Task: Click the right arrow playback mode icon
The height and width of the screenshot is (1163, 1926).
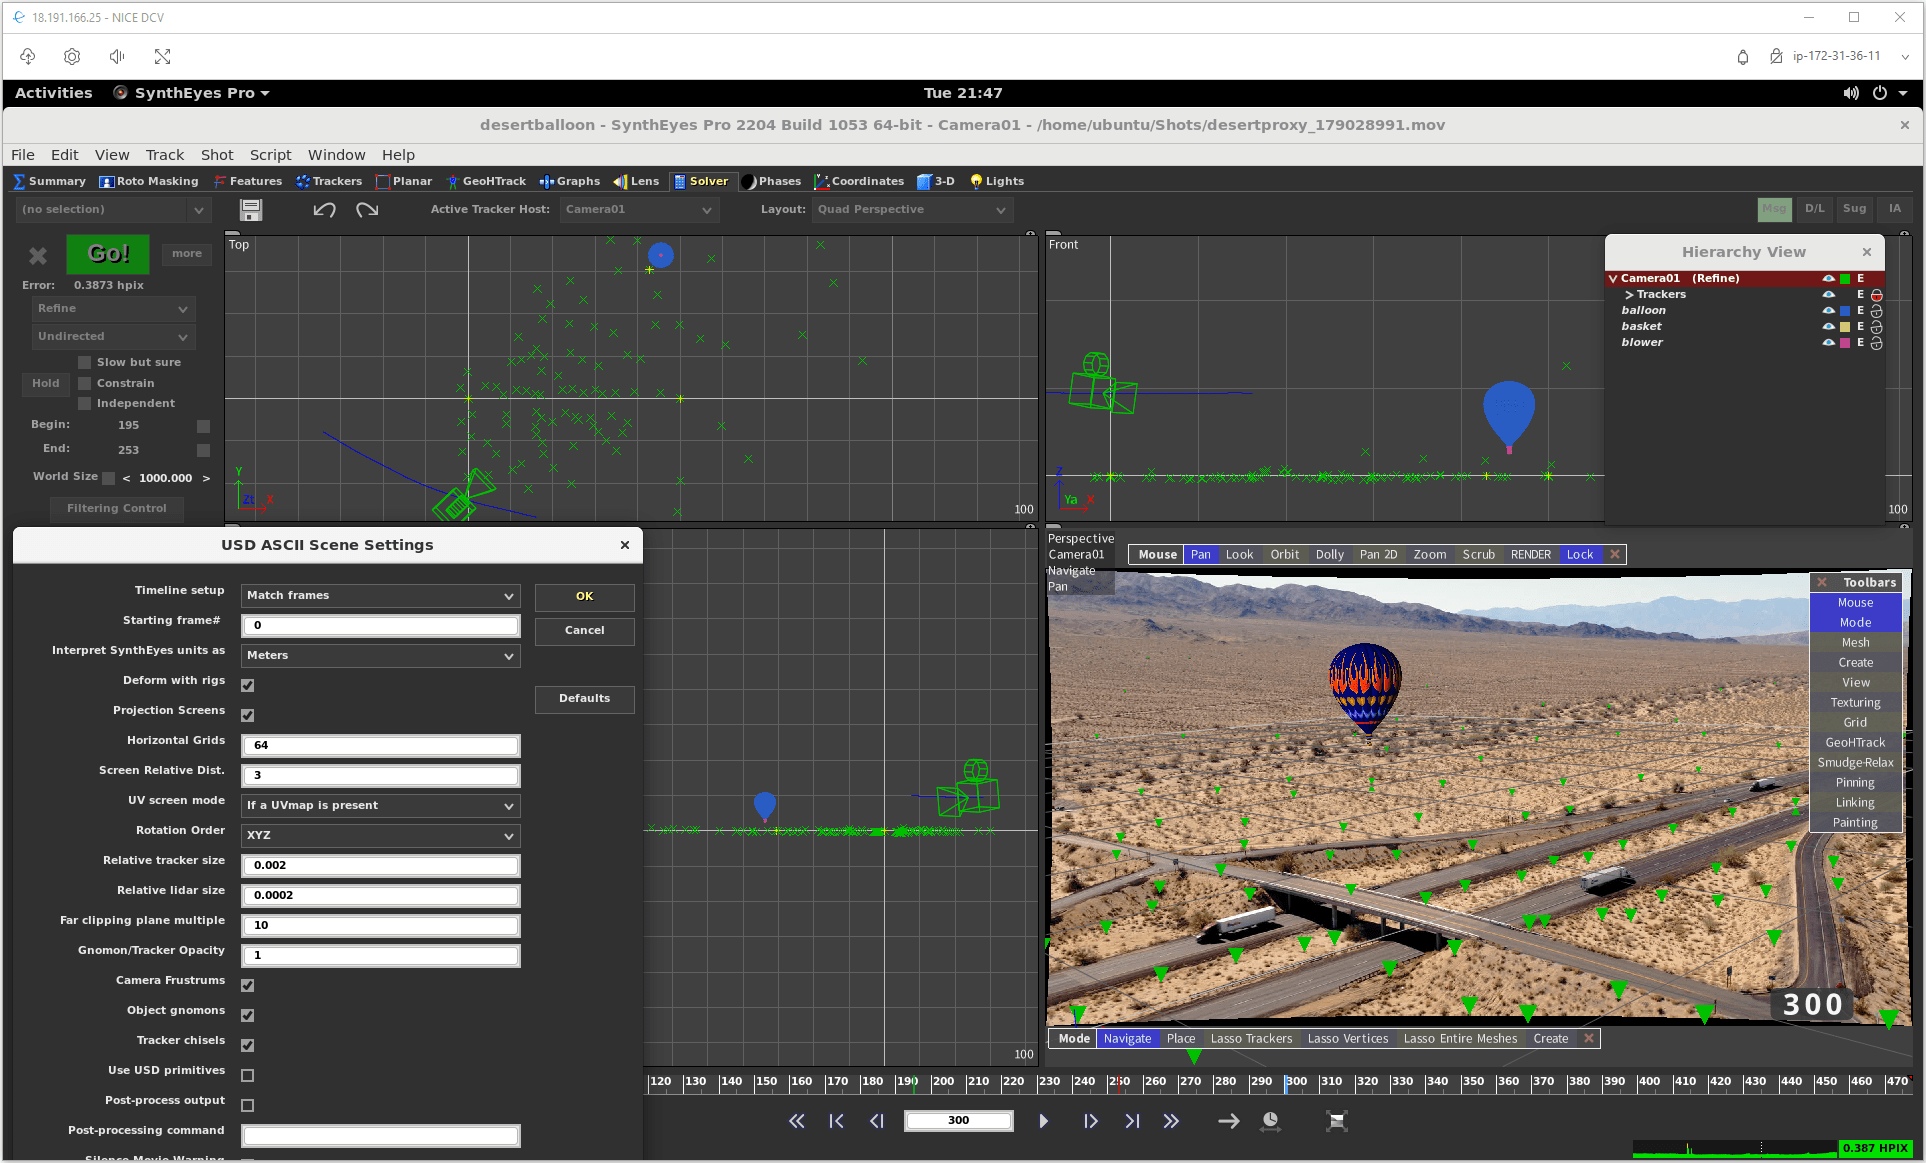Action: pyautogui.click(x=1228, y=1121)
